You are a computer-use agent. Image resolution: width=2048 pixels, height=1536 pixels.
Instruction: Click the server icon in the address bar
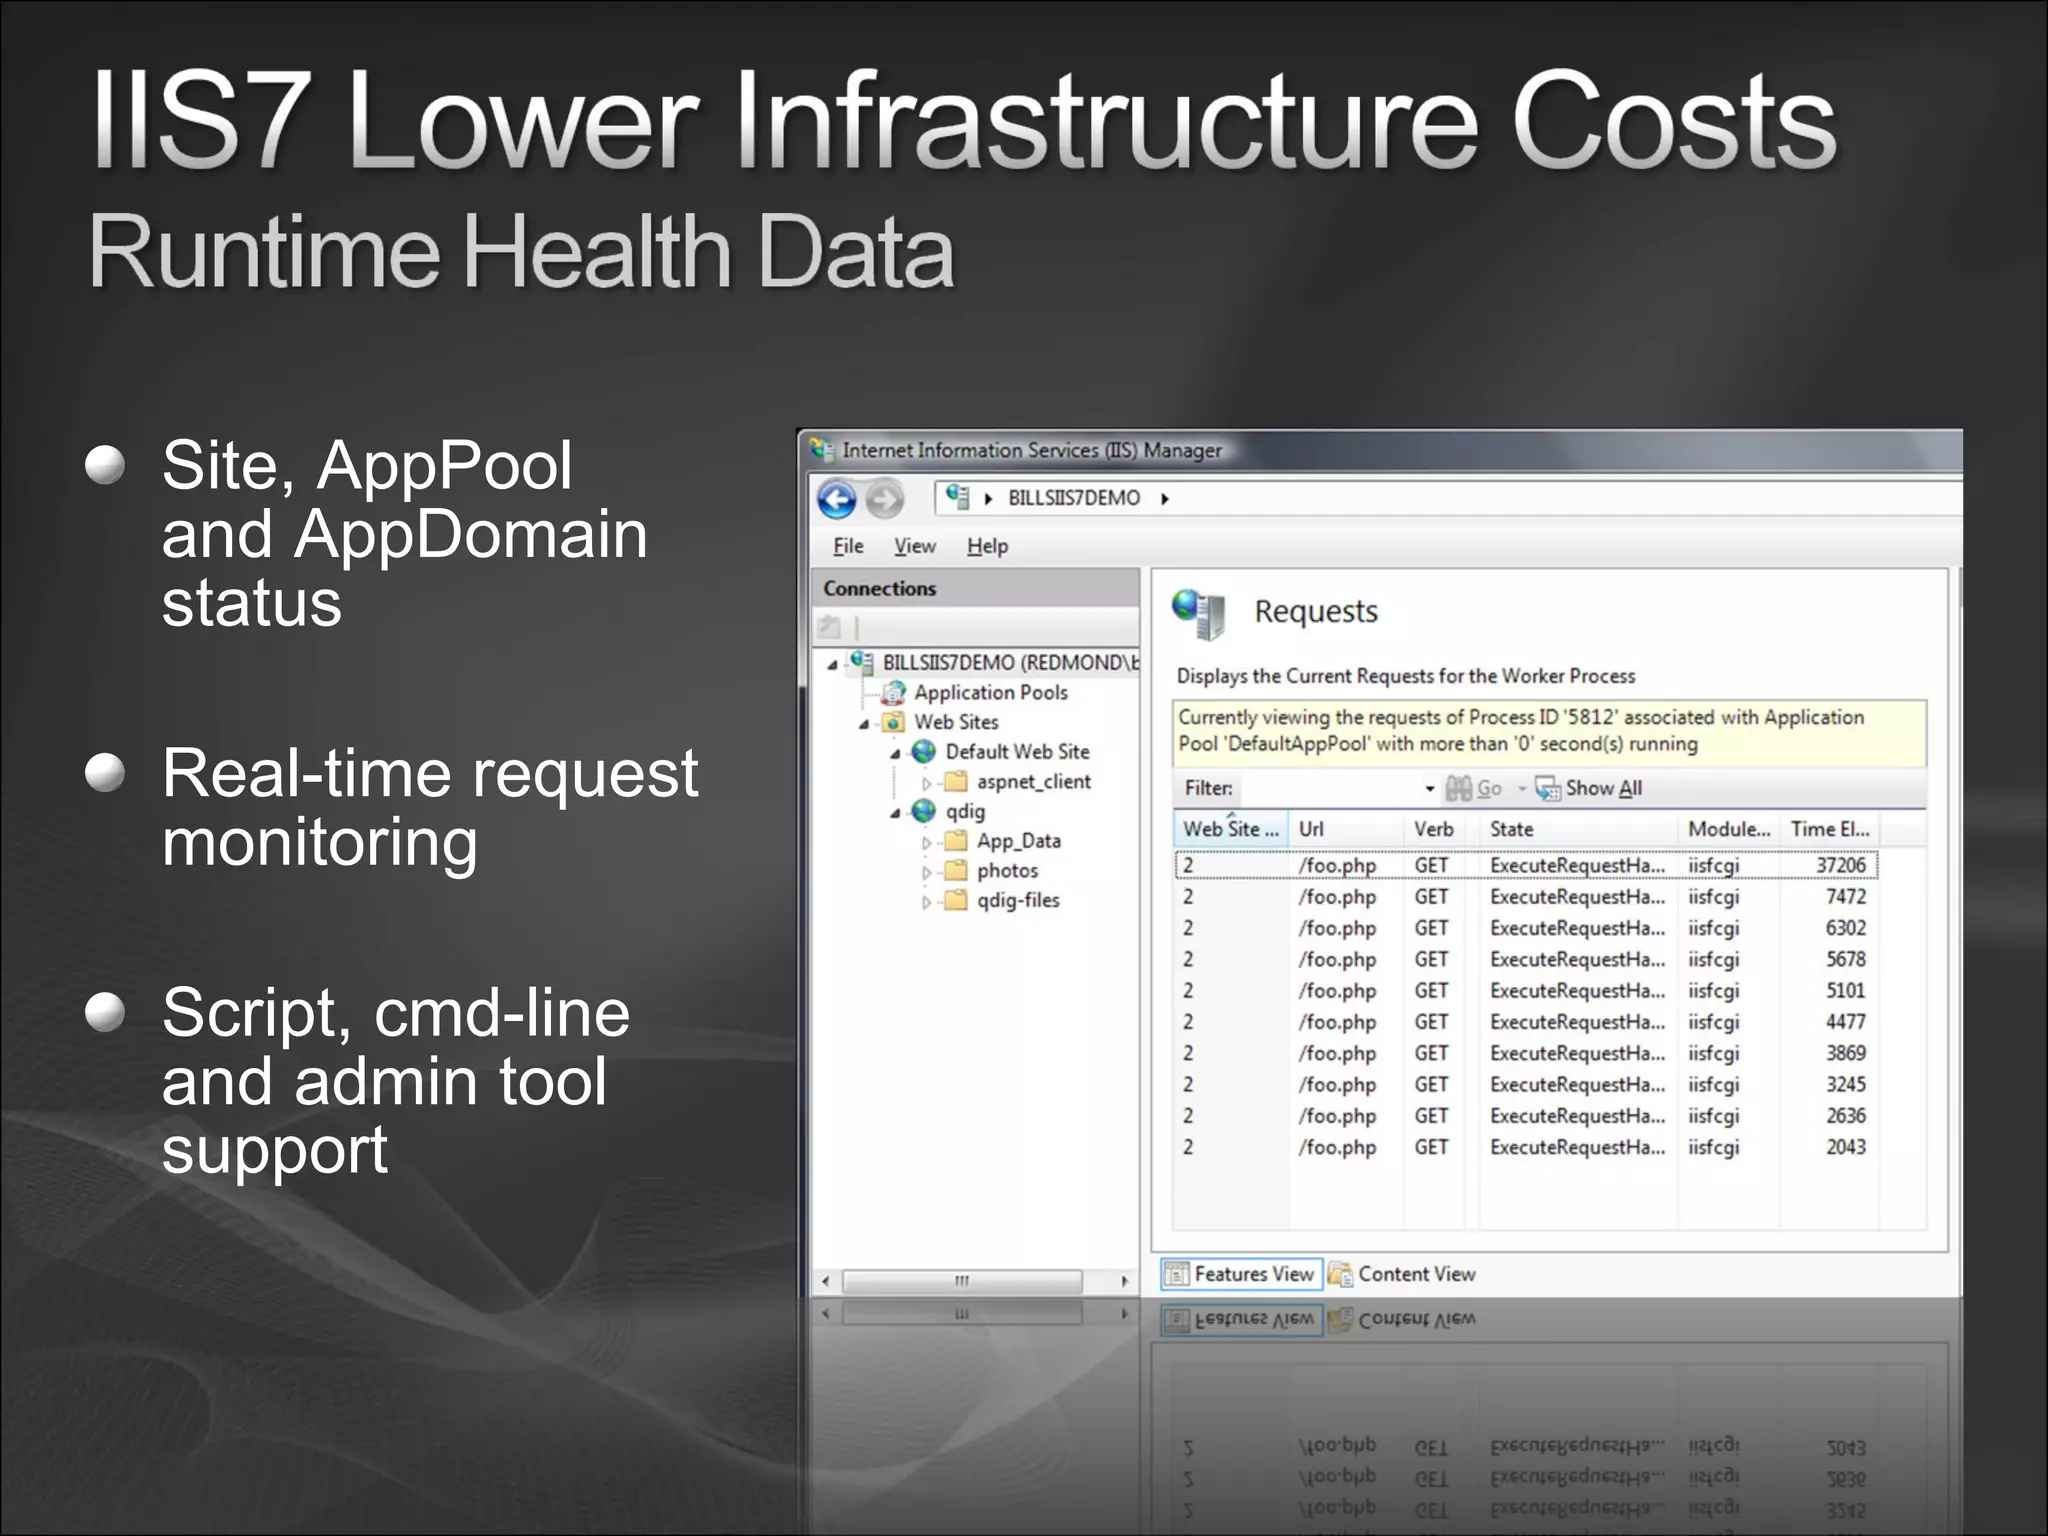[x=957, y=497]
